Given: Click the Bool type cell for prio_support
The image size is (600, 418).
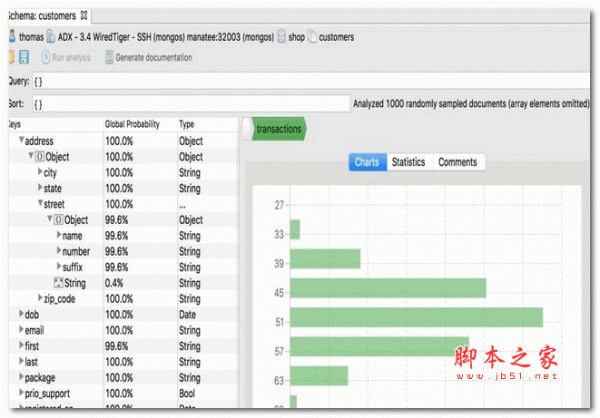Looking at the screenshot, I should point(187,393).
